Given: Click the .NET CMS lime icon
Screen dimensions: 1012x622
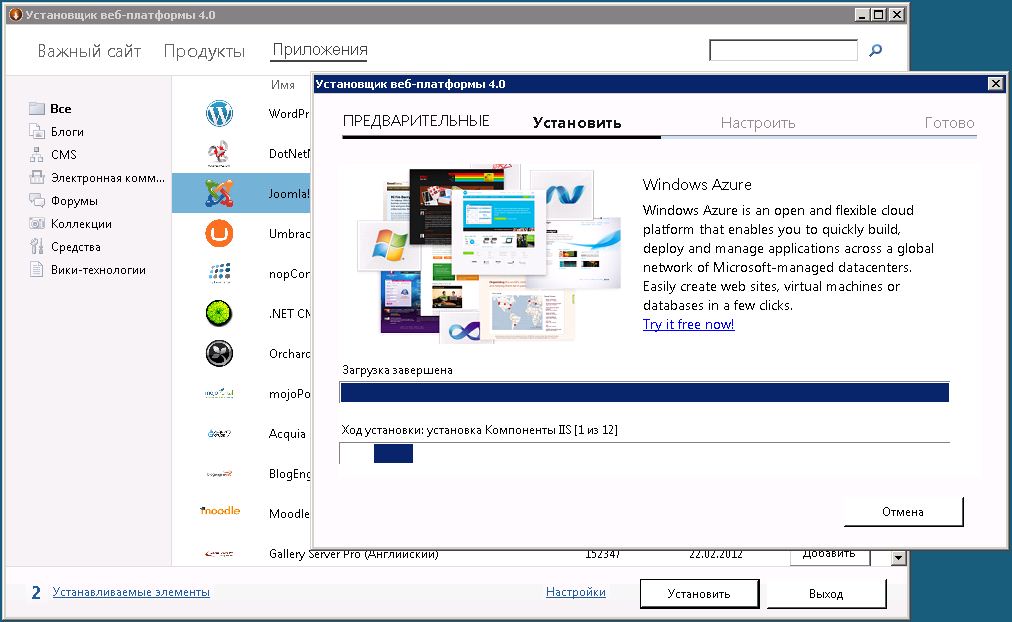Looking at the screenshot, I should pyautogui.click(x=219, y=313).
